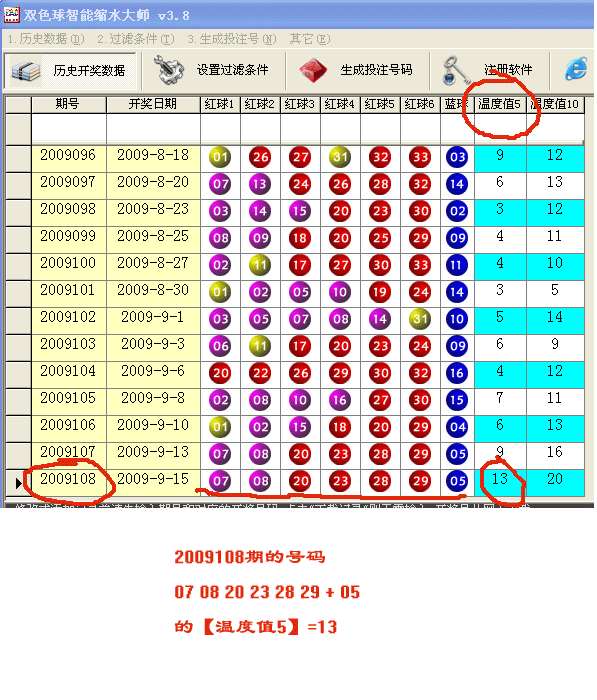Viewport: 597px width, 700px height.
Task: Click blue ball 02 in row 2009098
Action: pyautogui.click(x=457, y=211)
